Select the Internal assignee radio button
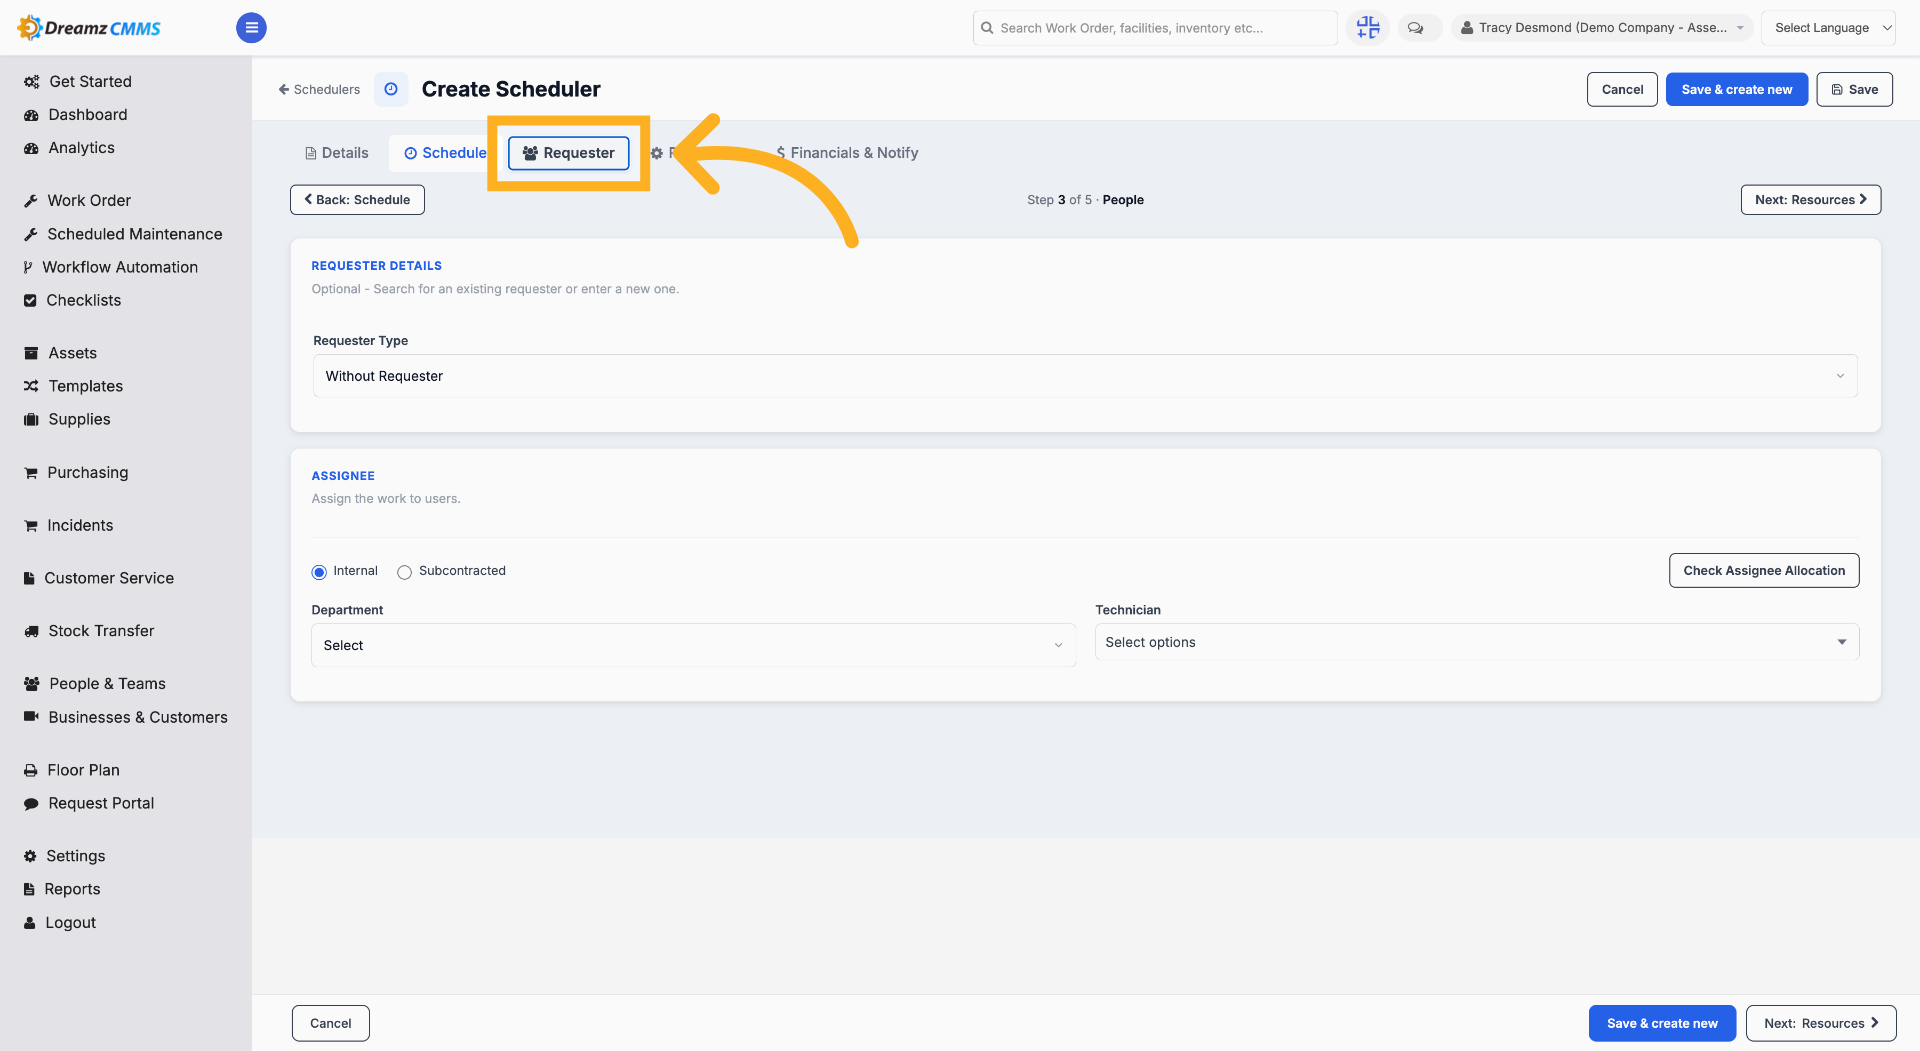 (319, 572)
